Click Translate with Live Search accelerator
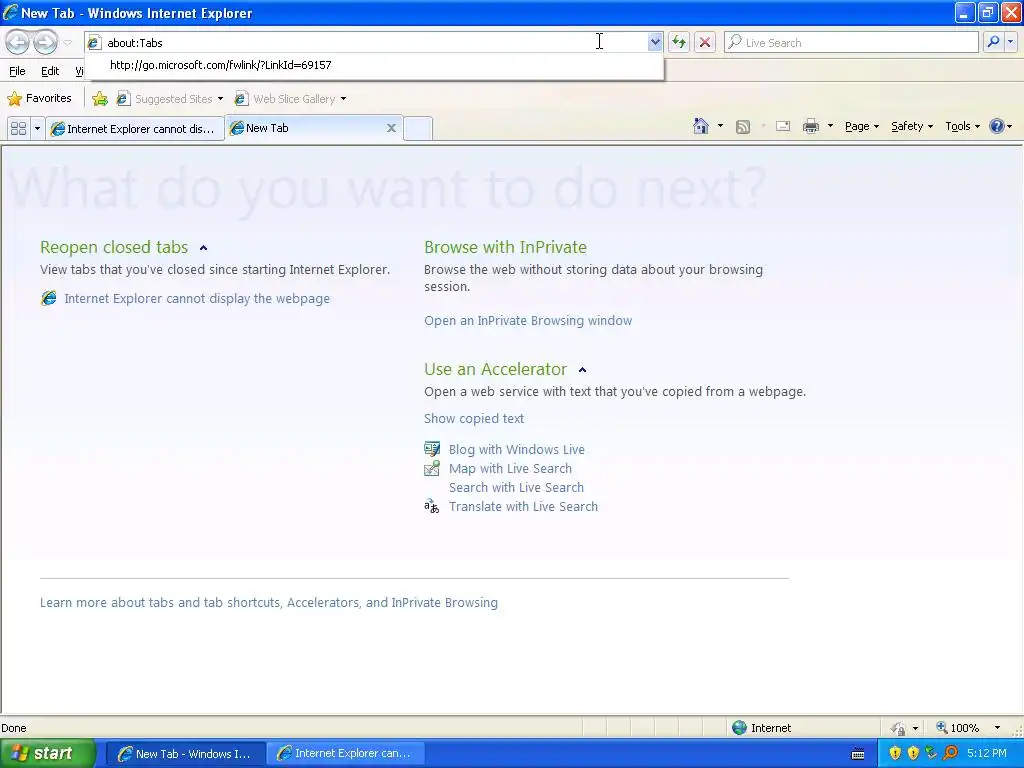1024x768 pixels. point(523,506)
